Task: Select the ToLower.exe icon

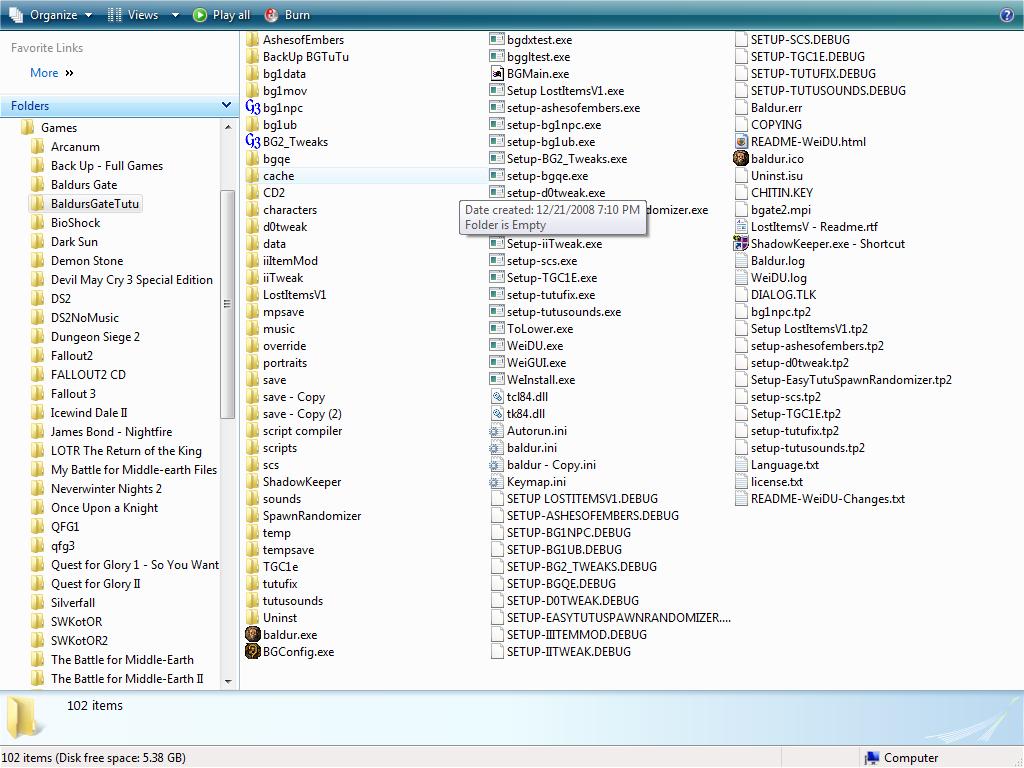Action: tap(497, 328)
